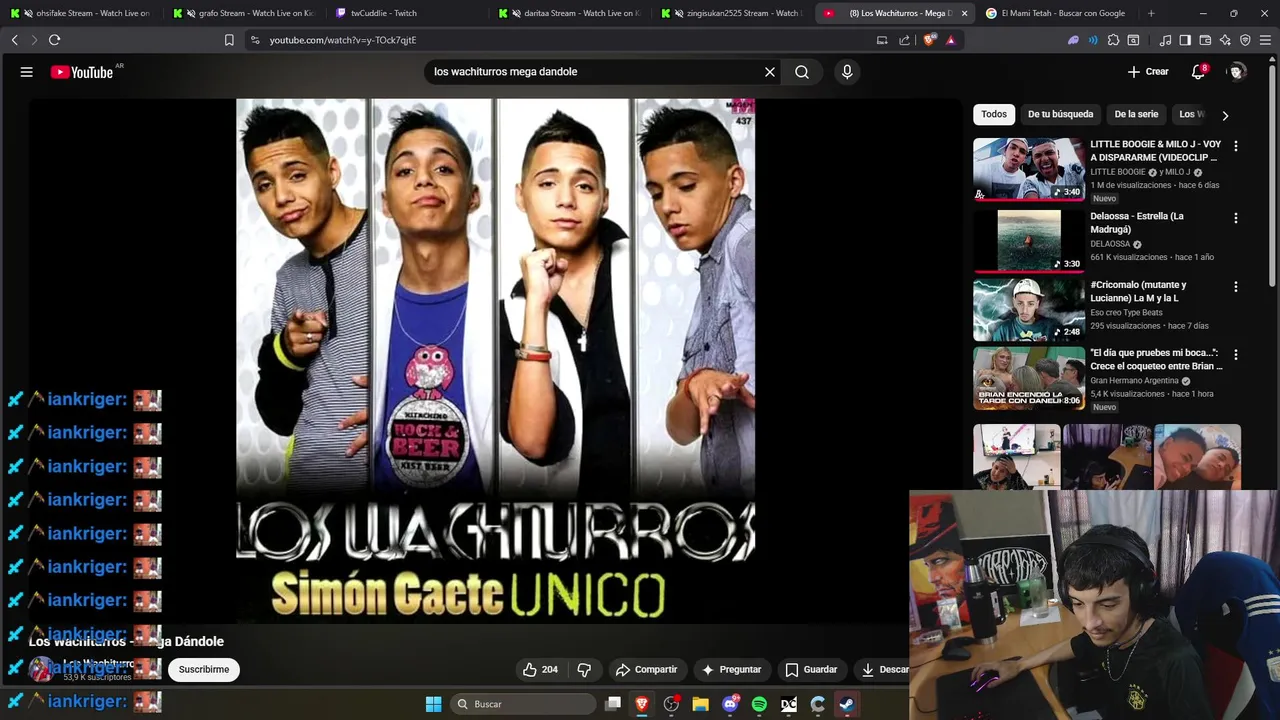Open the browser main menu icon
The height and width of the screenshot is (720, 1280).
point(1265,40)
